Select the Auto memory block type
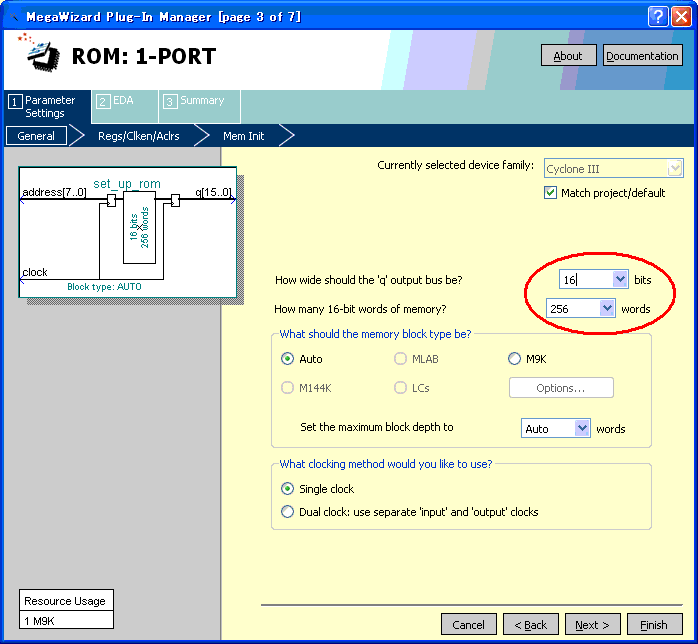This screenshot has width=698, height=644. [x=287, y=359]
